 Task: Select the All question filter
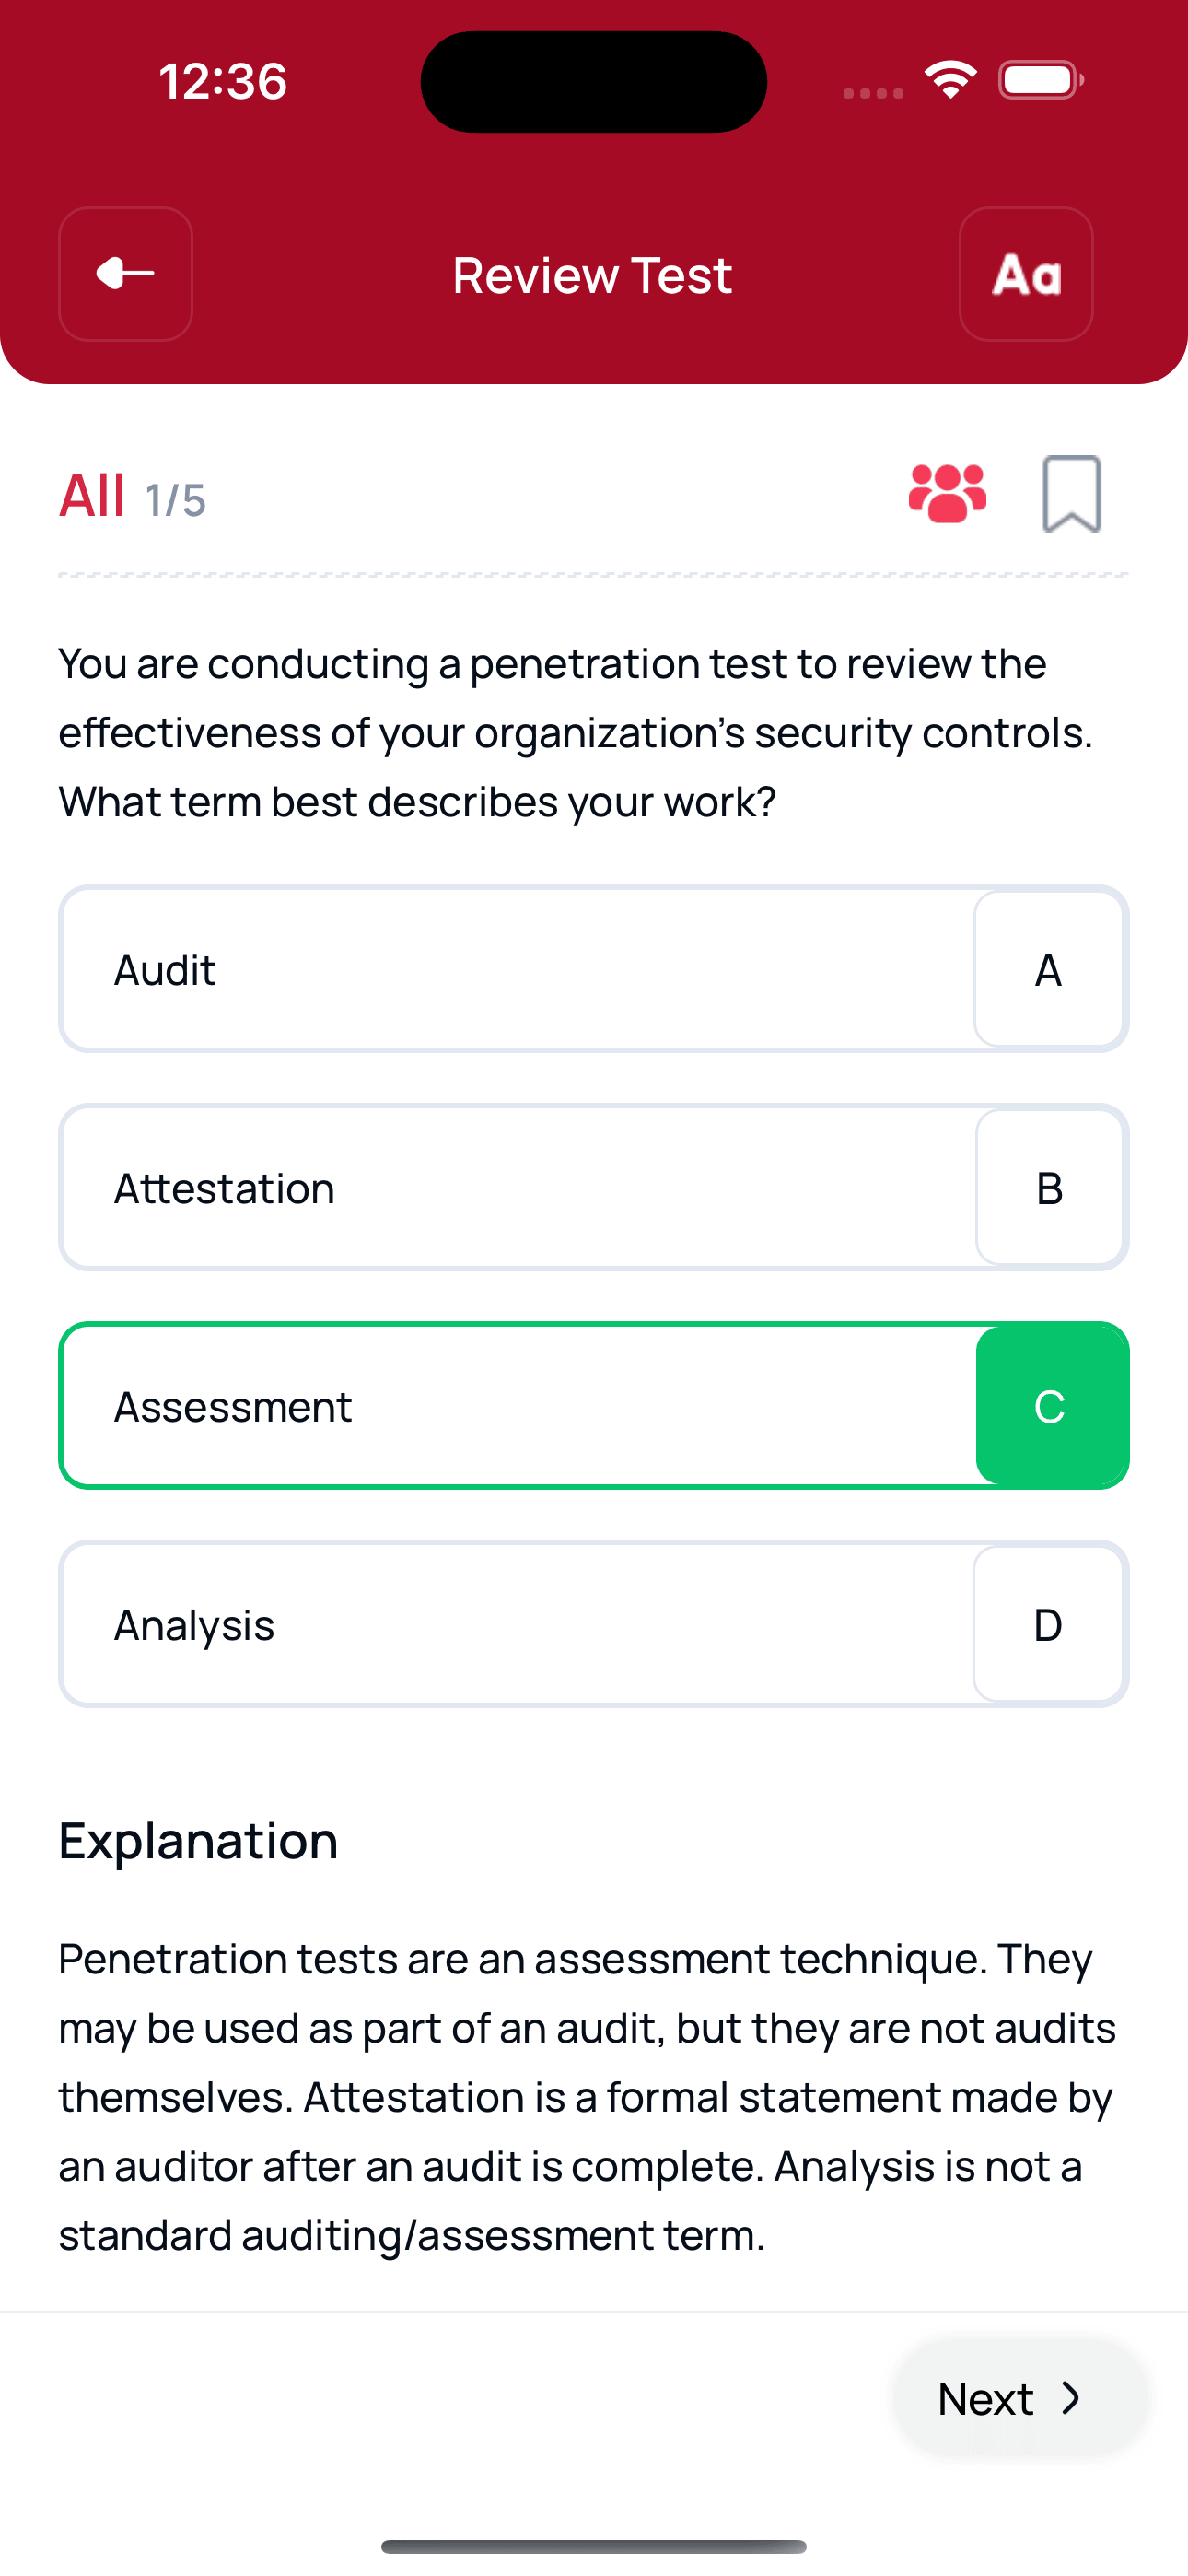(92, 496)
